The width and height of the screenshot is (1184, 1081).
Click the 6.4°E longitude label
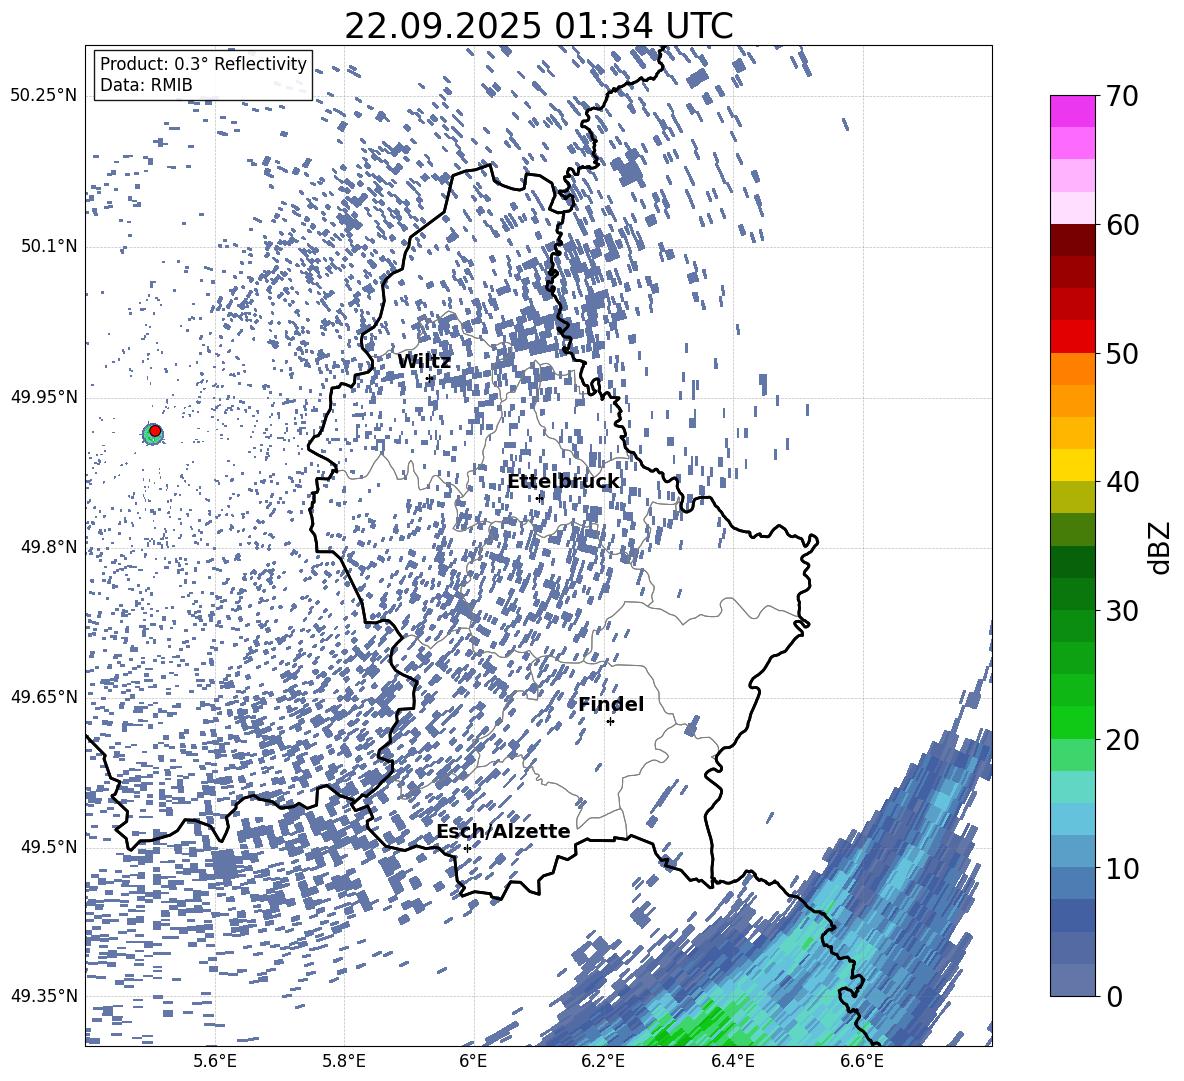[x=732, y=1061]
